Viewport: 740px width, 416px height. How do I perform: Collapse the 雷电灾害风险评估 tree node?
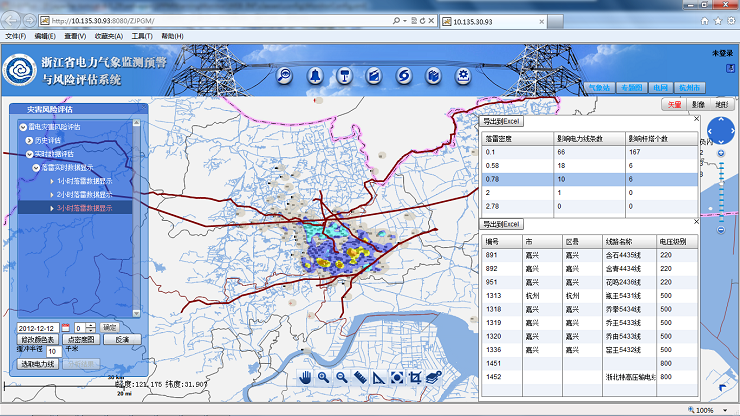(x=22, y=127)
